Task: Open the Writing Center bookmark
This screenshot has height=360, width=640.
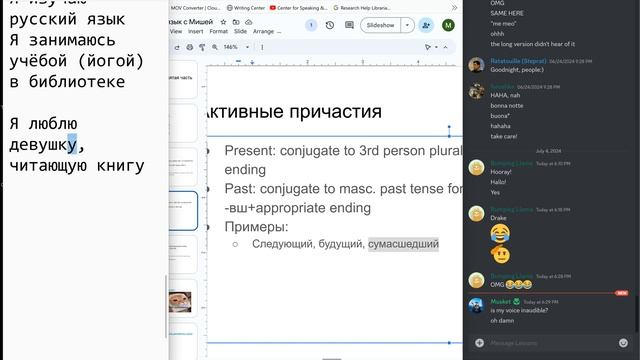Action: click(x=246, y=8)
